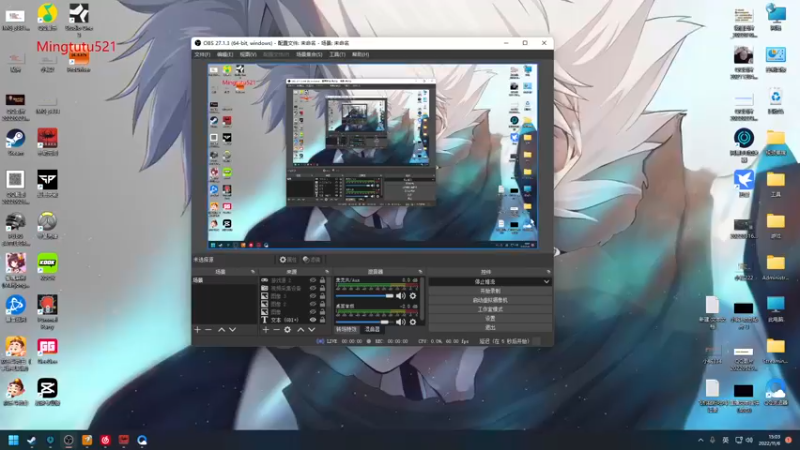
Task: Click the OBS preview canvas
Action: (372, 156)
